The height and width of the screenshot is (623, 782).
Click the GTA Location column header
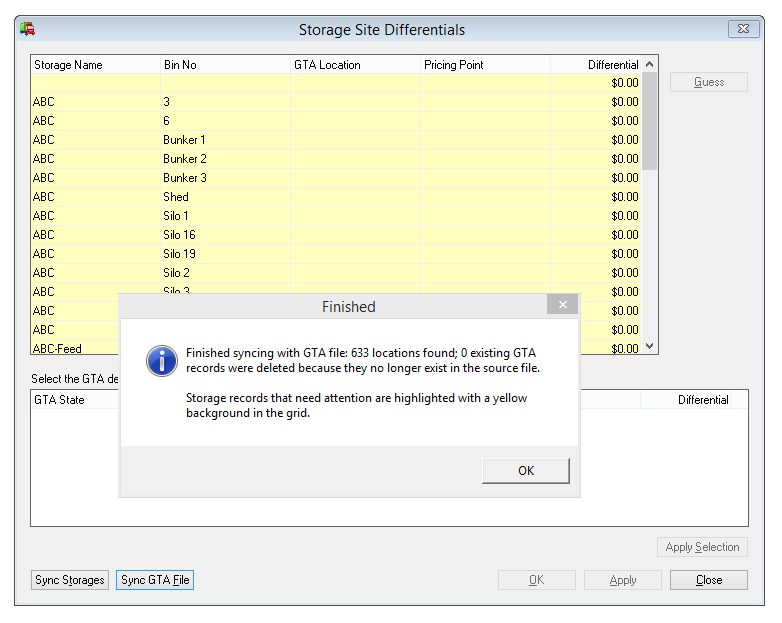(354, 65)
